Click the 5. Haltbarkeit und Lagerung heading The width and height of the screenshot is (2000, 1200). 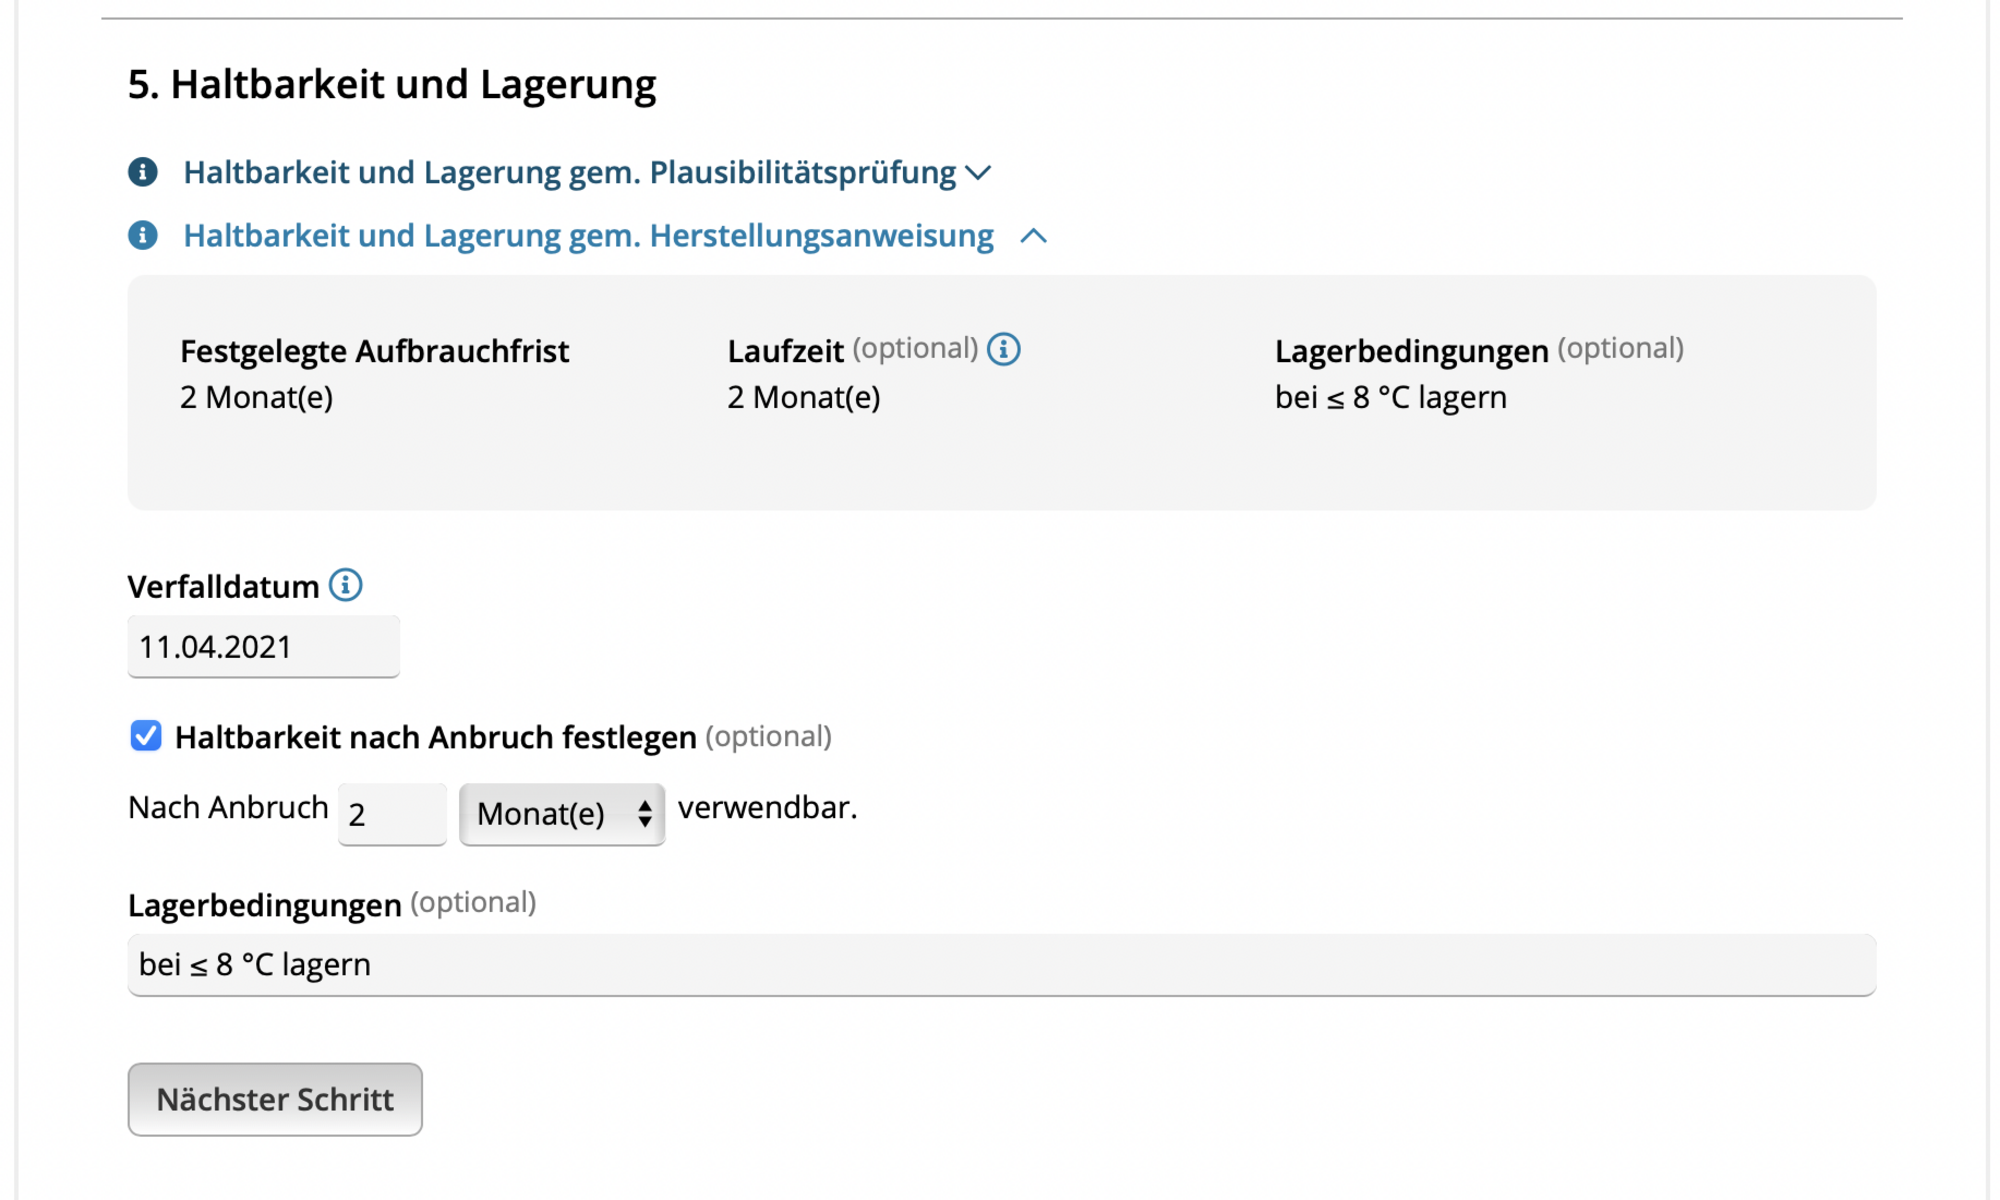(392, 84)
